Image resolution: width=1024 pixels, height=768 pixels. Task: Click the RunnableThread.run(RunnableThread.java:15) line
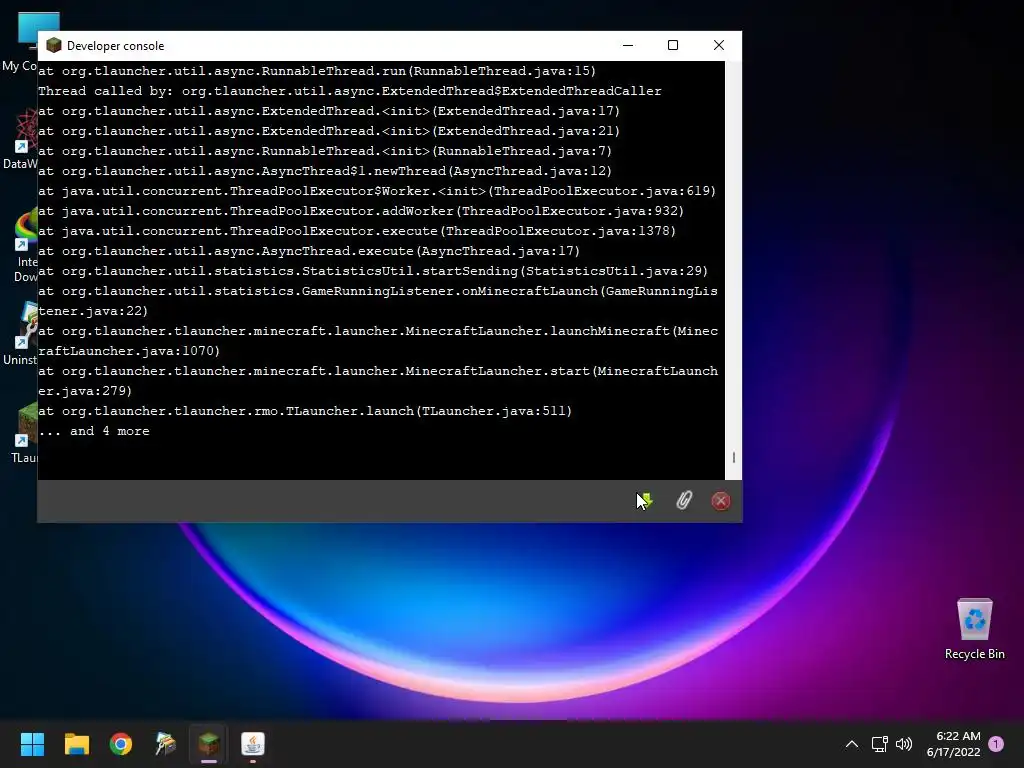point(317,71)
